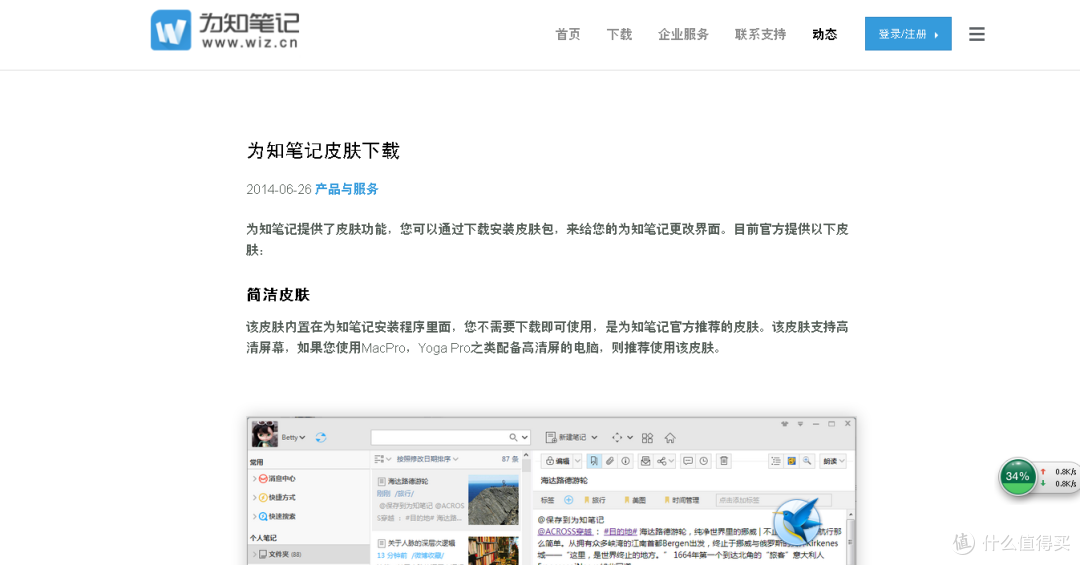Expand the 消息中心 tree item
1080x565 pixels.
[254, 479]
